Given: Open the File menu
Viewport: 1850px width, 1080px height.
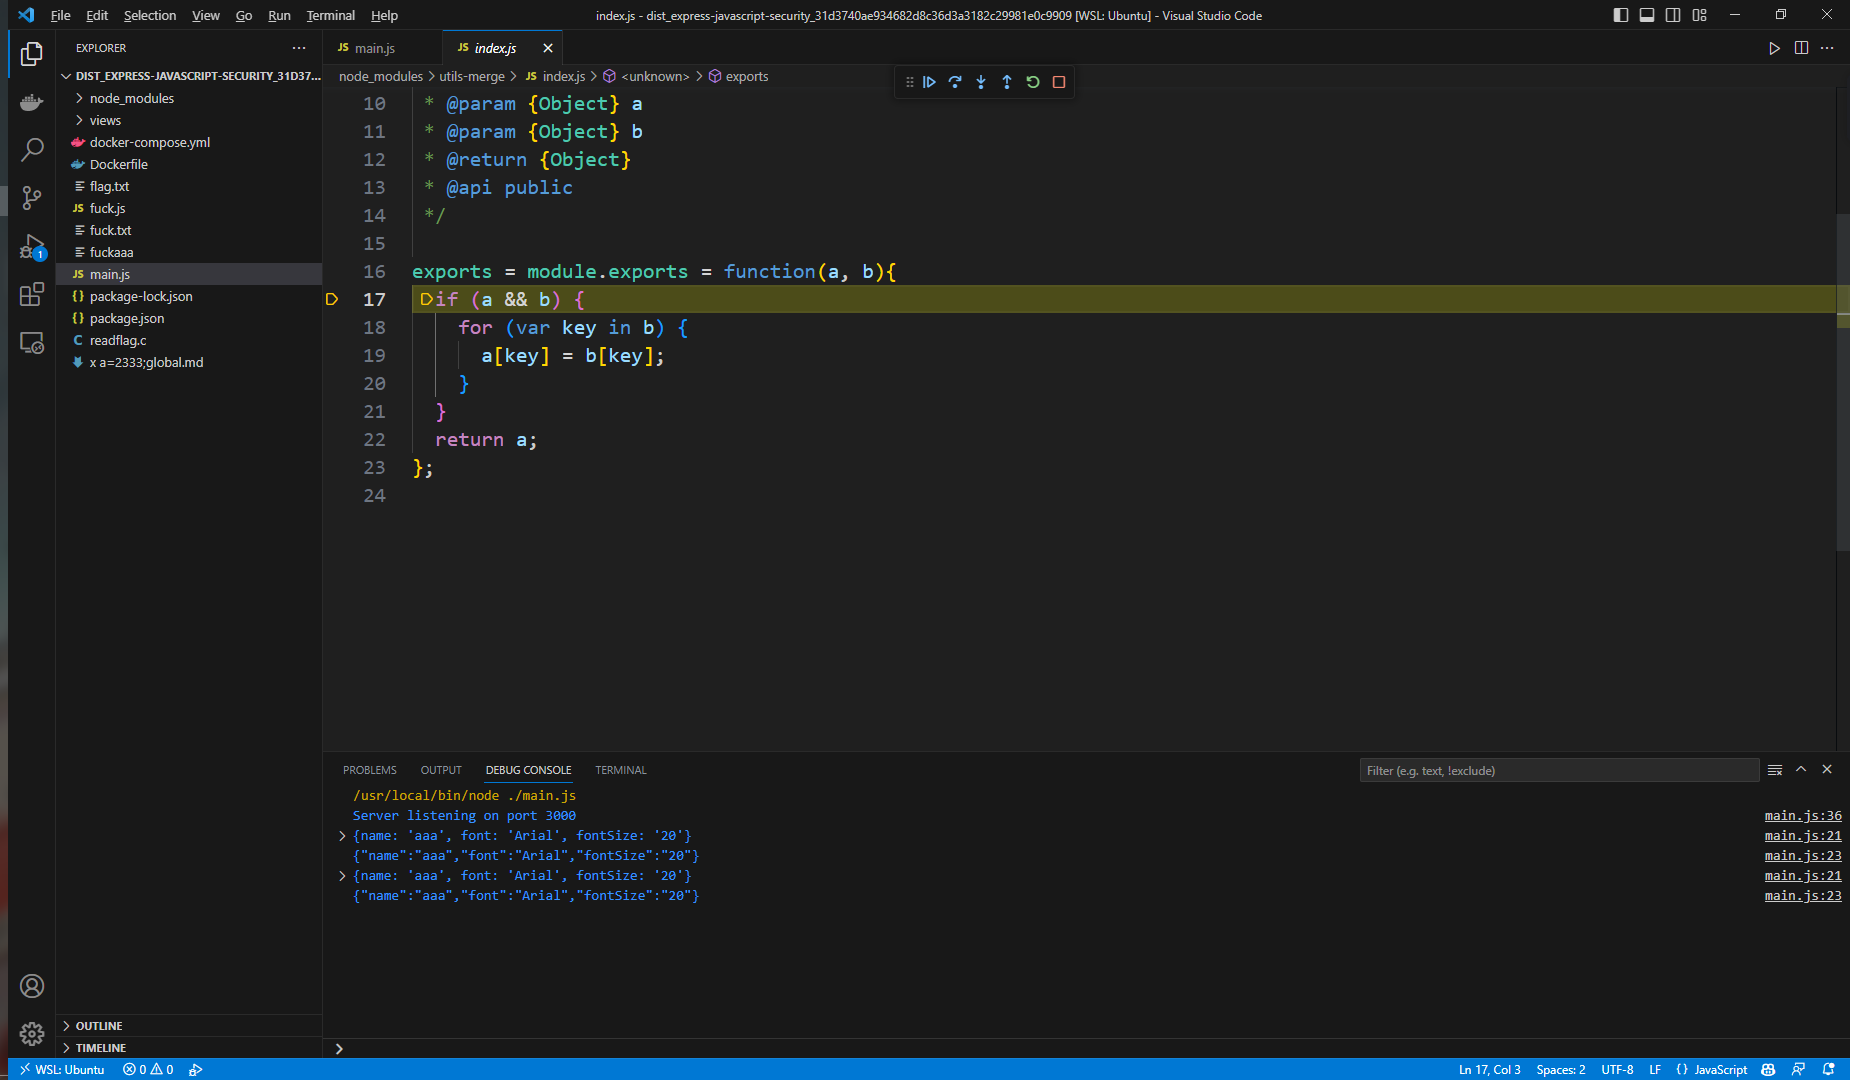Looking at the screenshot, I should point(60,15).
